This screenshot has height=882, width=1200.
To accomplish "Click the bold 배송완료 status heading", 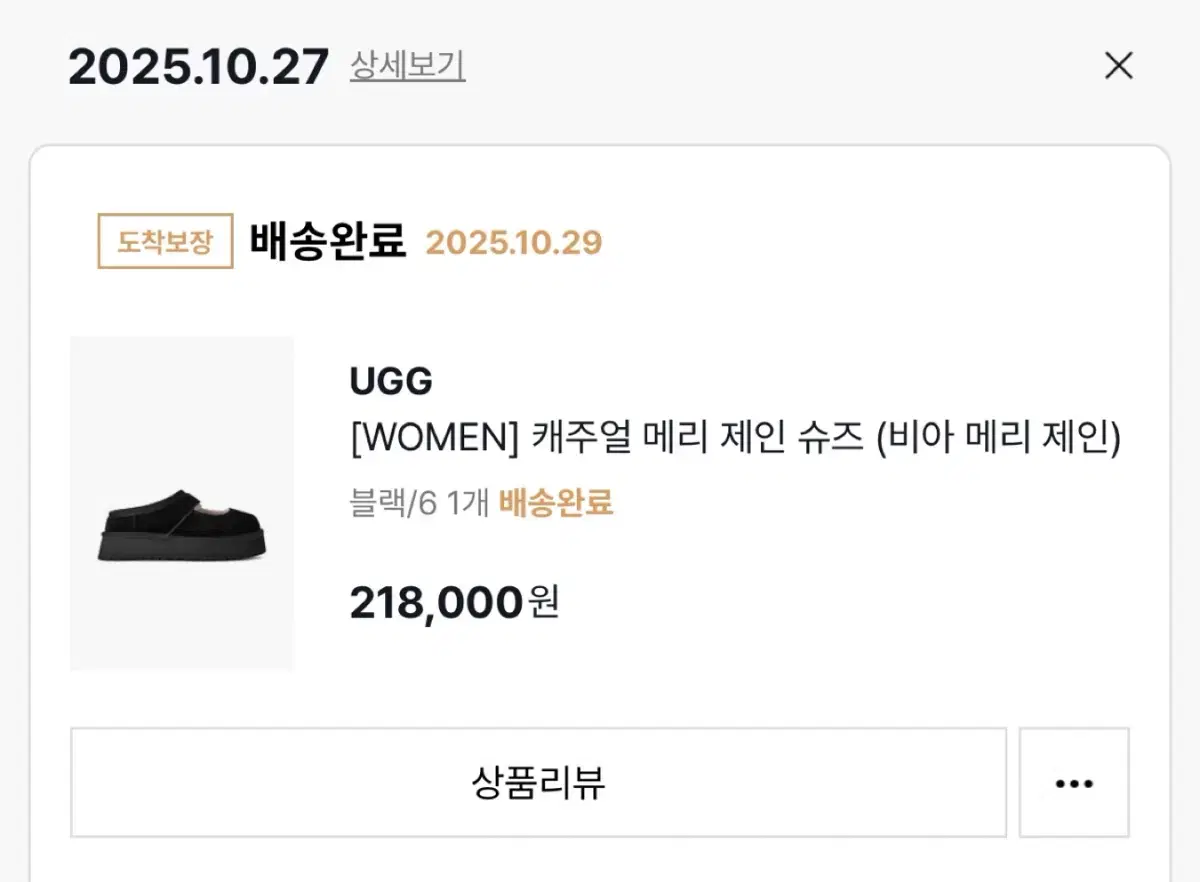I will pos(328,242).
